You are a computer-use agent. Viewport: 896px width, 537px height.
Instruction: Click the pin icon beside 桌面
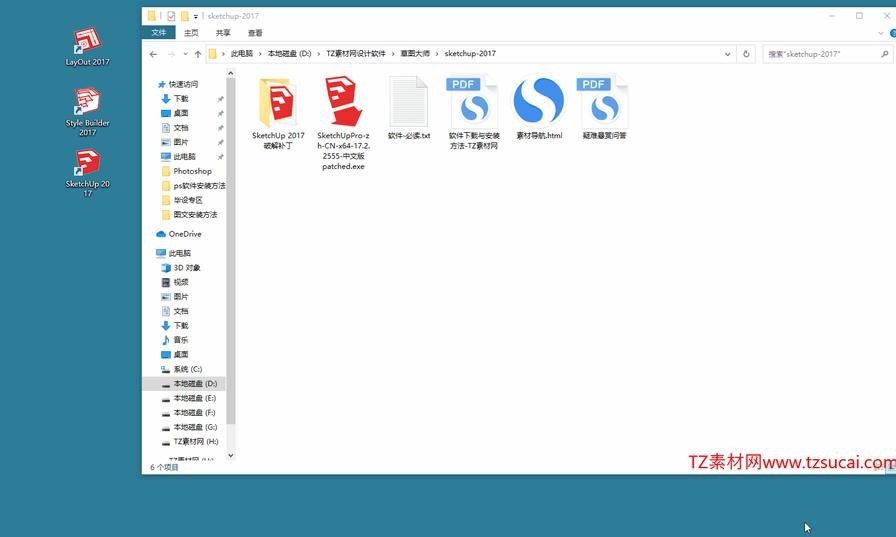220,114
